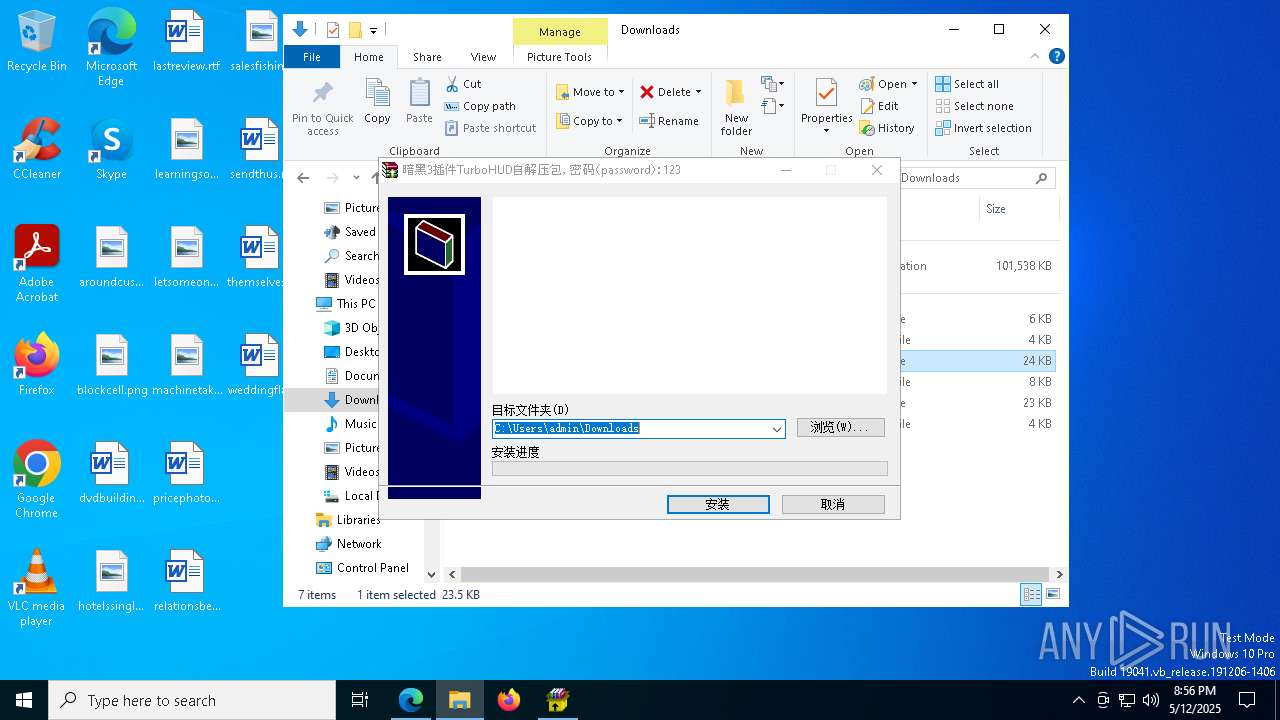The height and width of the screenshot is (720, 1280).
Task: Open the Copy to dropdown
Action: point(589,121)
